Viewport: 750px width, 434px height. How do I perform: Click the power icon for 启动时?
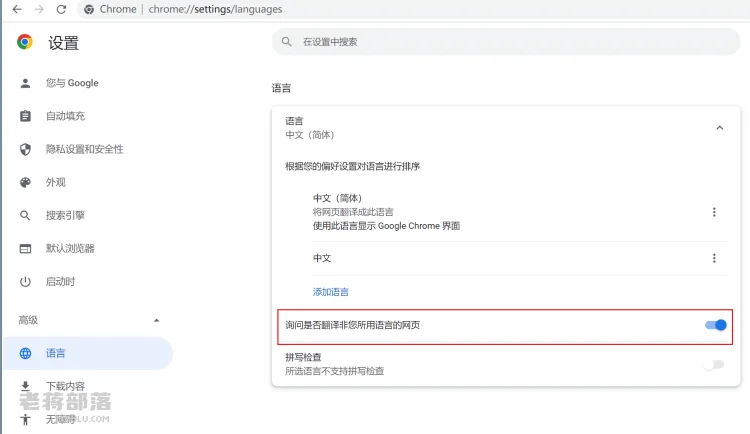click(x=25, y=282)
